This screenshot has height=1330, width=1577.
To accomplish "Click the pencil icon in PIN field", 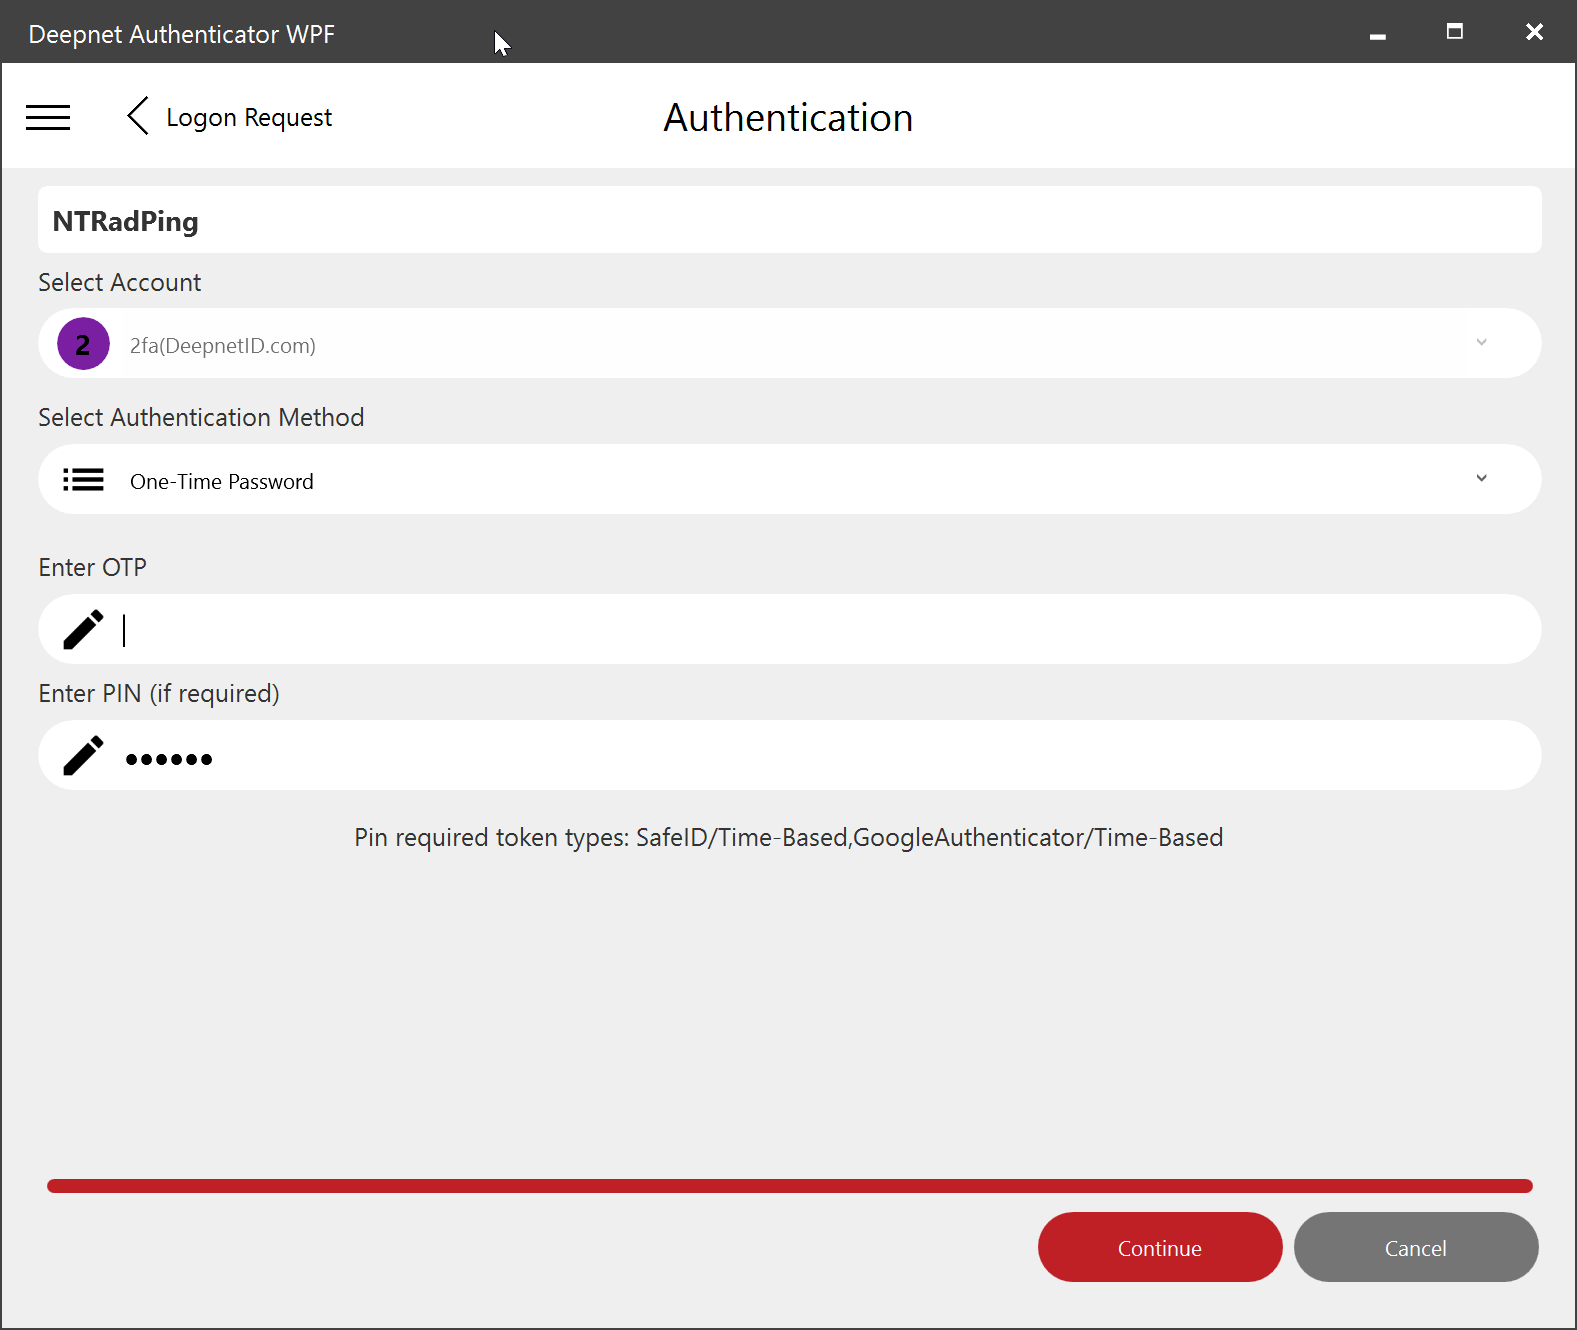I will point(83,755).
